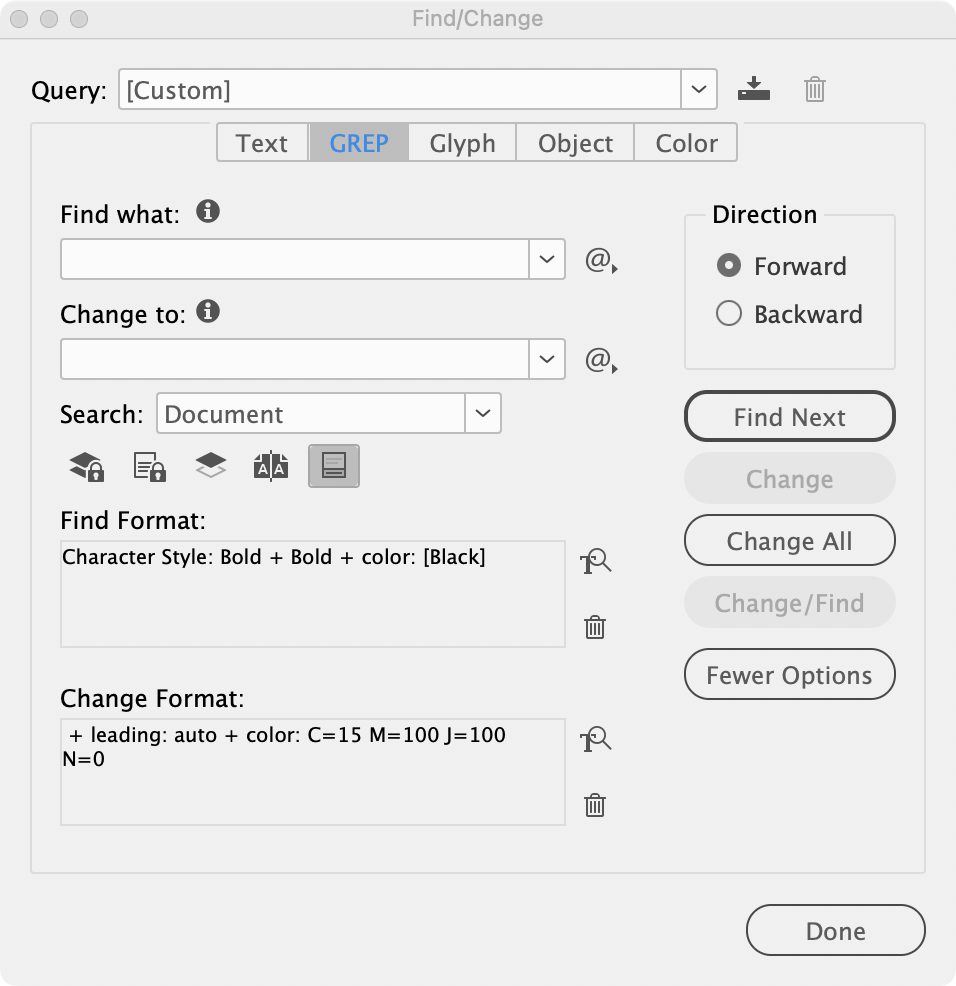Toggle Include Locked Layers search option
This screenshot has height=986, width=956.
click(x=87, y=467)
